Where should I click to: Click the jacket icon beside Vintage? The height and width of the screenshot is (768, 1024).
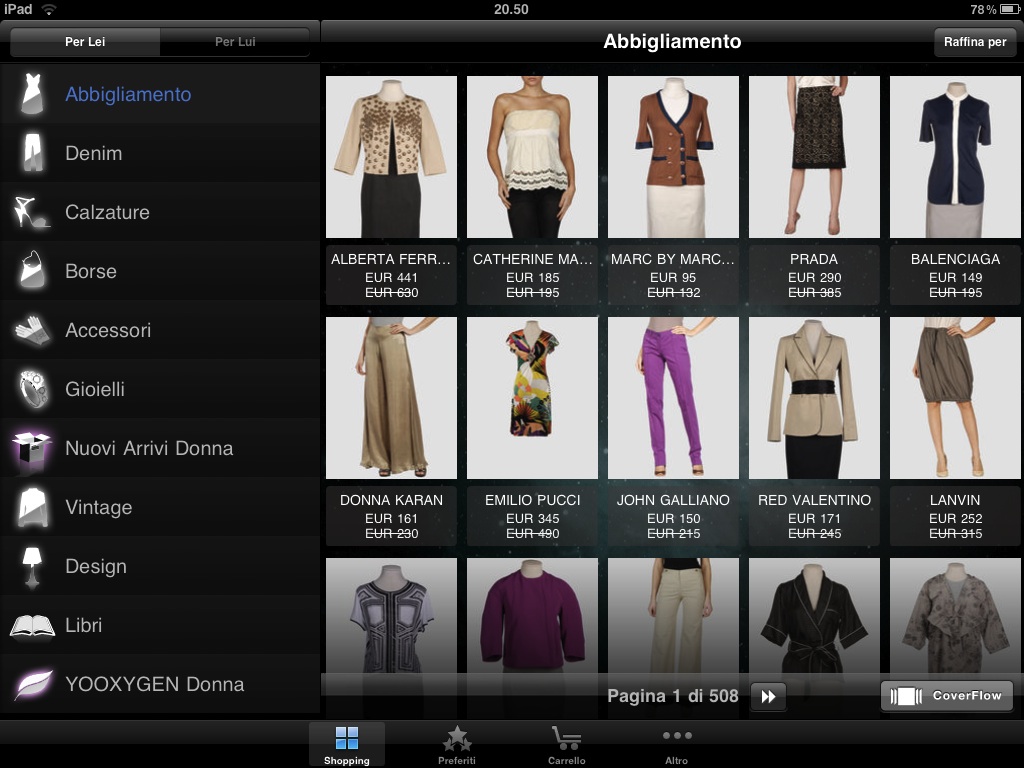click(x=32, y=507)
